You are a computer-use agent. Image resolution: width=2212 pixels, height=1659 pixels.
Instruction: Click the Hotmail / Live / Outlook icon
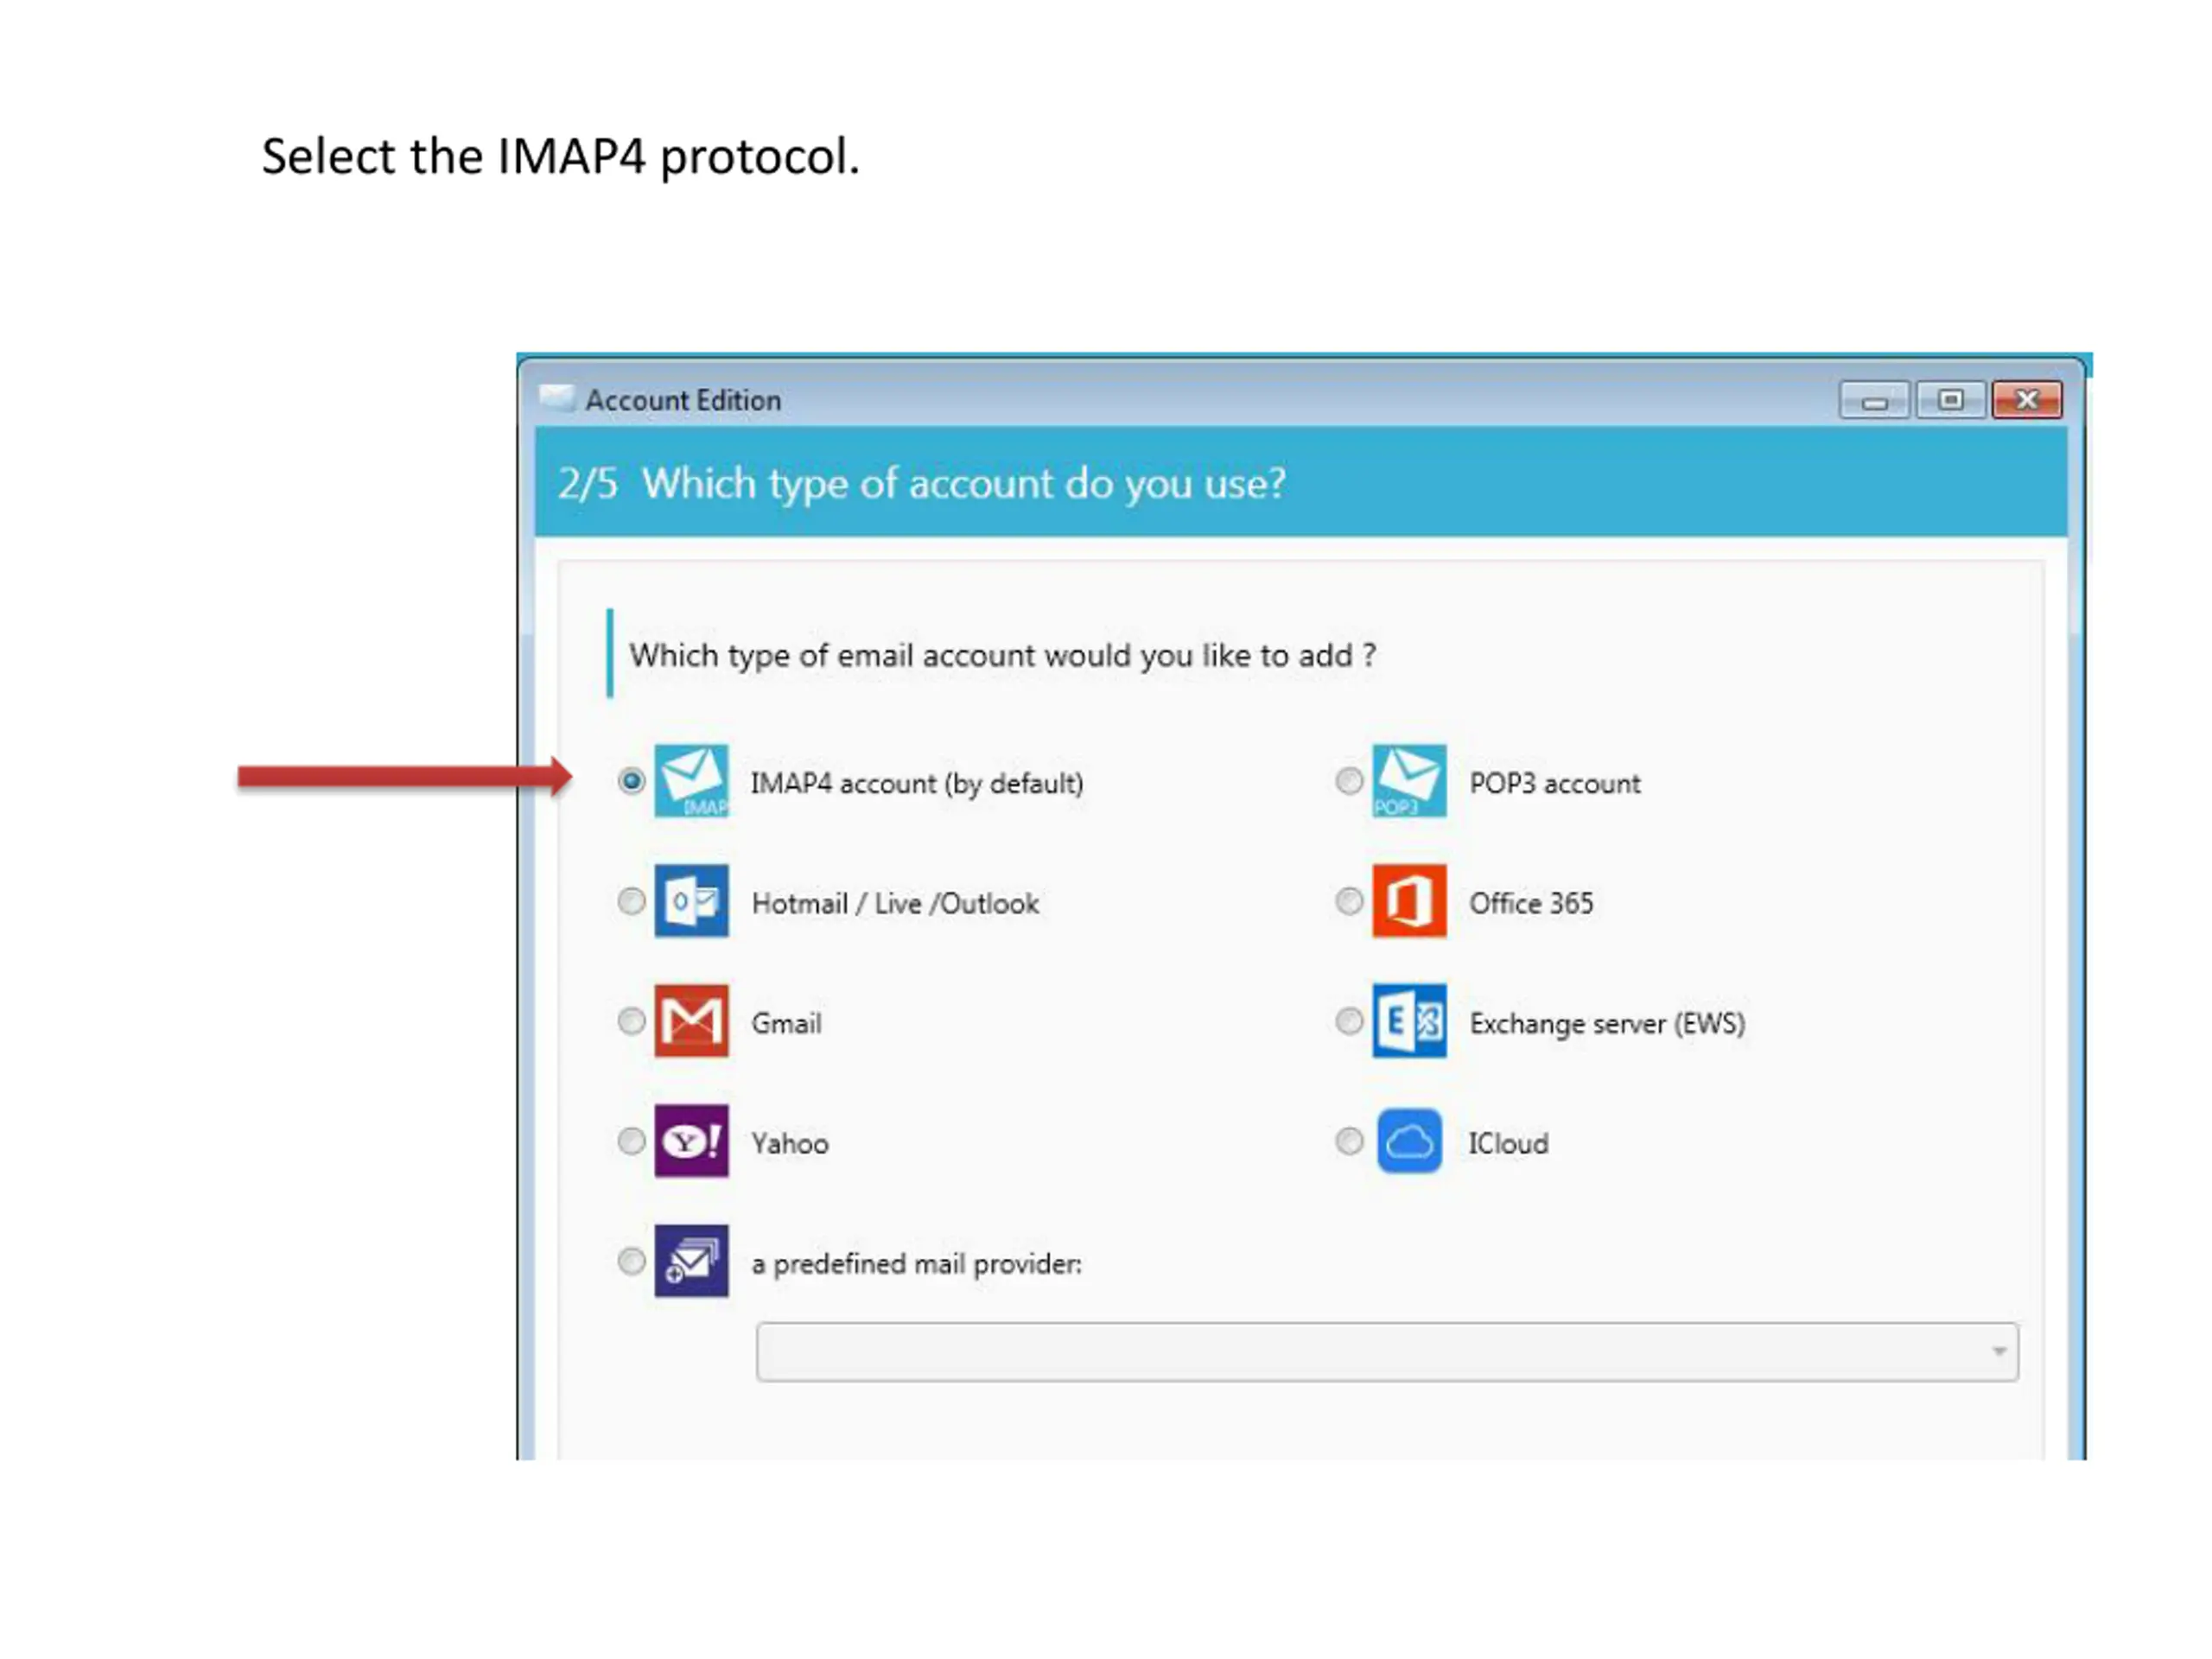pyautogui.click(x=691, y=901)
